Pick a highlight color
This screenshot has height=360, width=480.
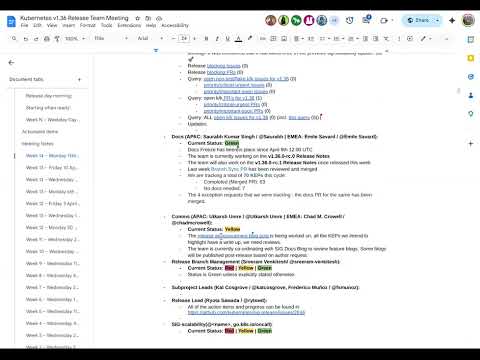(249, 39)
